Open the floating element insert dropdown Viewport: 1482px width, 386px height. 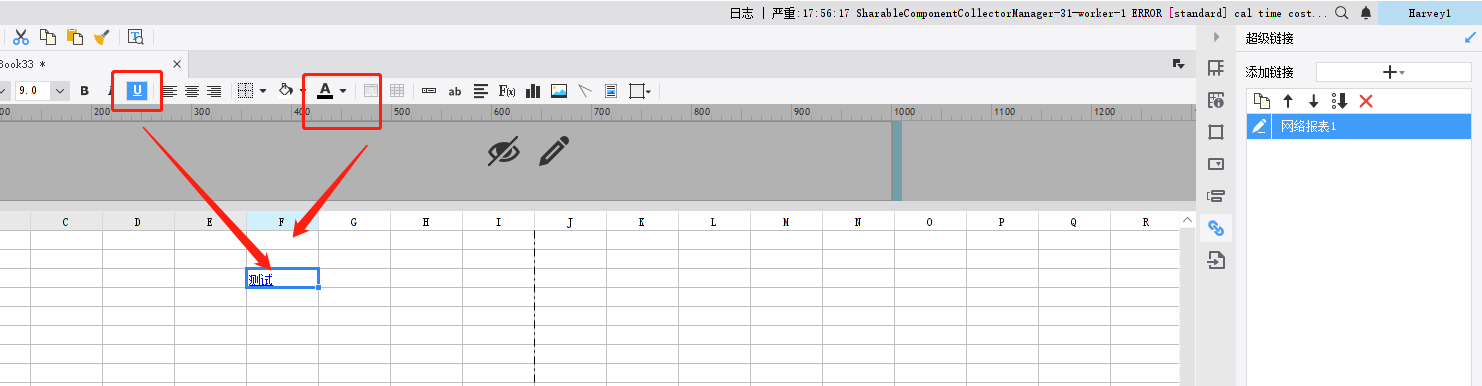coord(640,91)
